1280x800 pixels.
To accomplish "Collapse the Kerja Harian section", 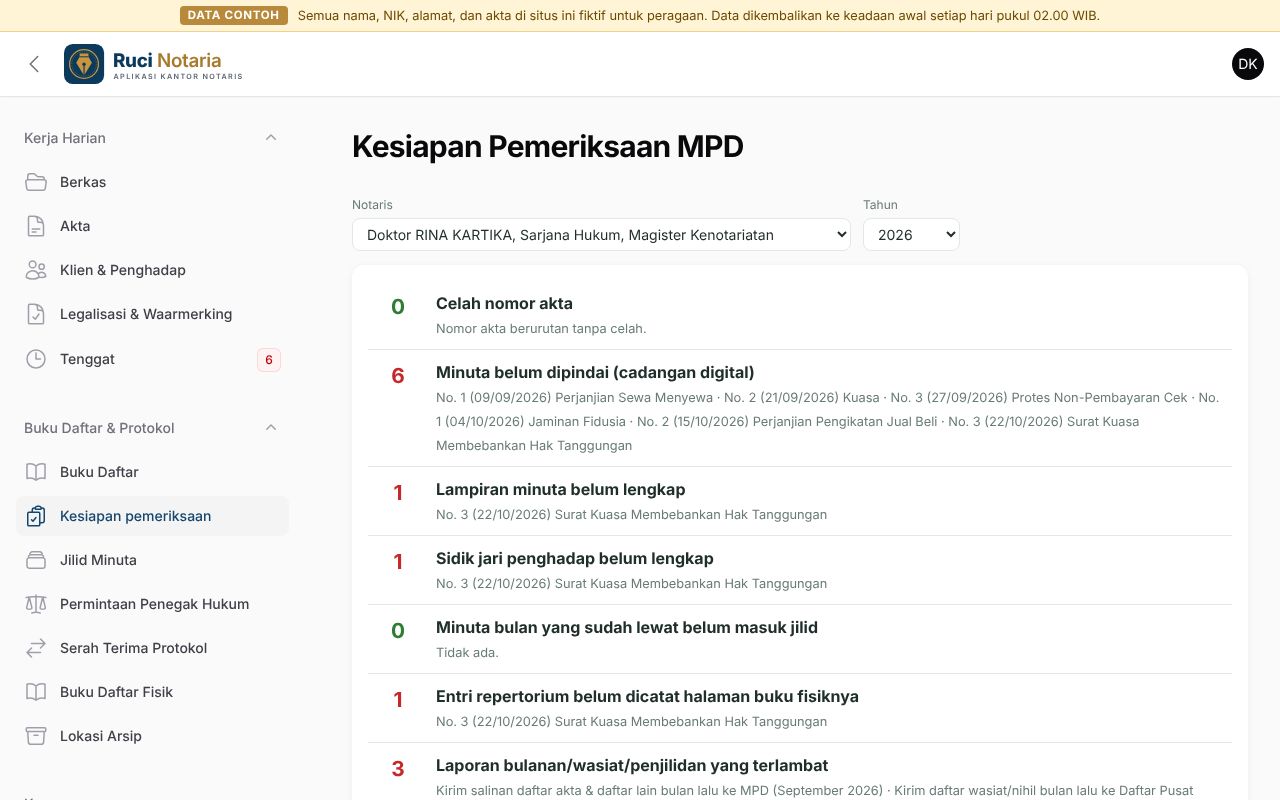I will coord(271,138).
